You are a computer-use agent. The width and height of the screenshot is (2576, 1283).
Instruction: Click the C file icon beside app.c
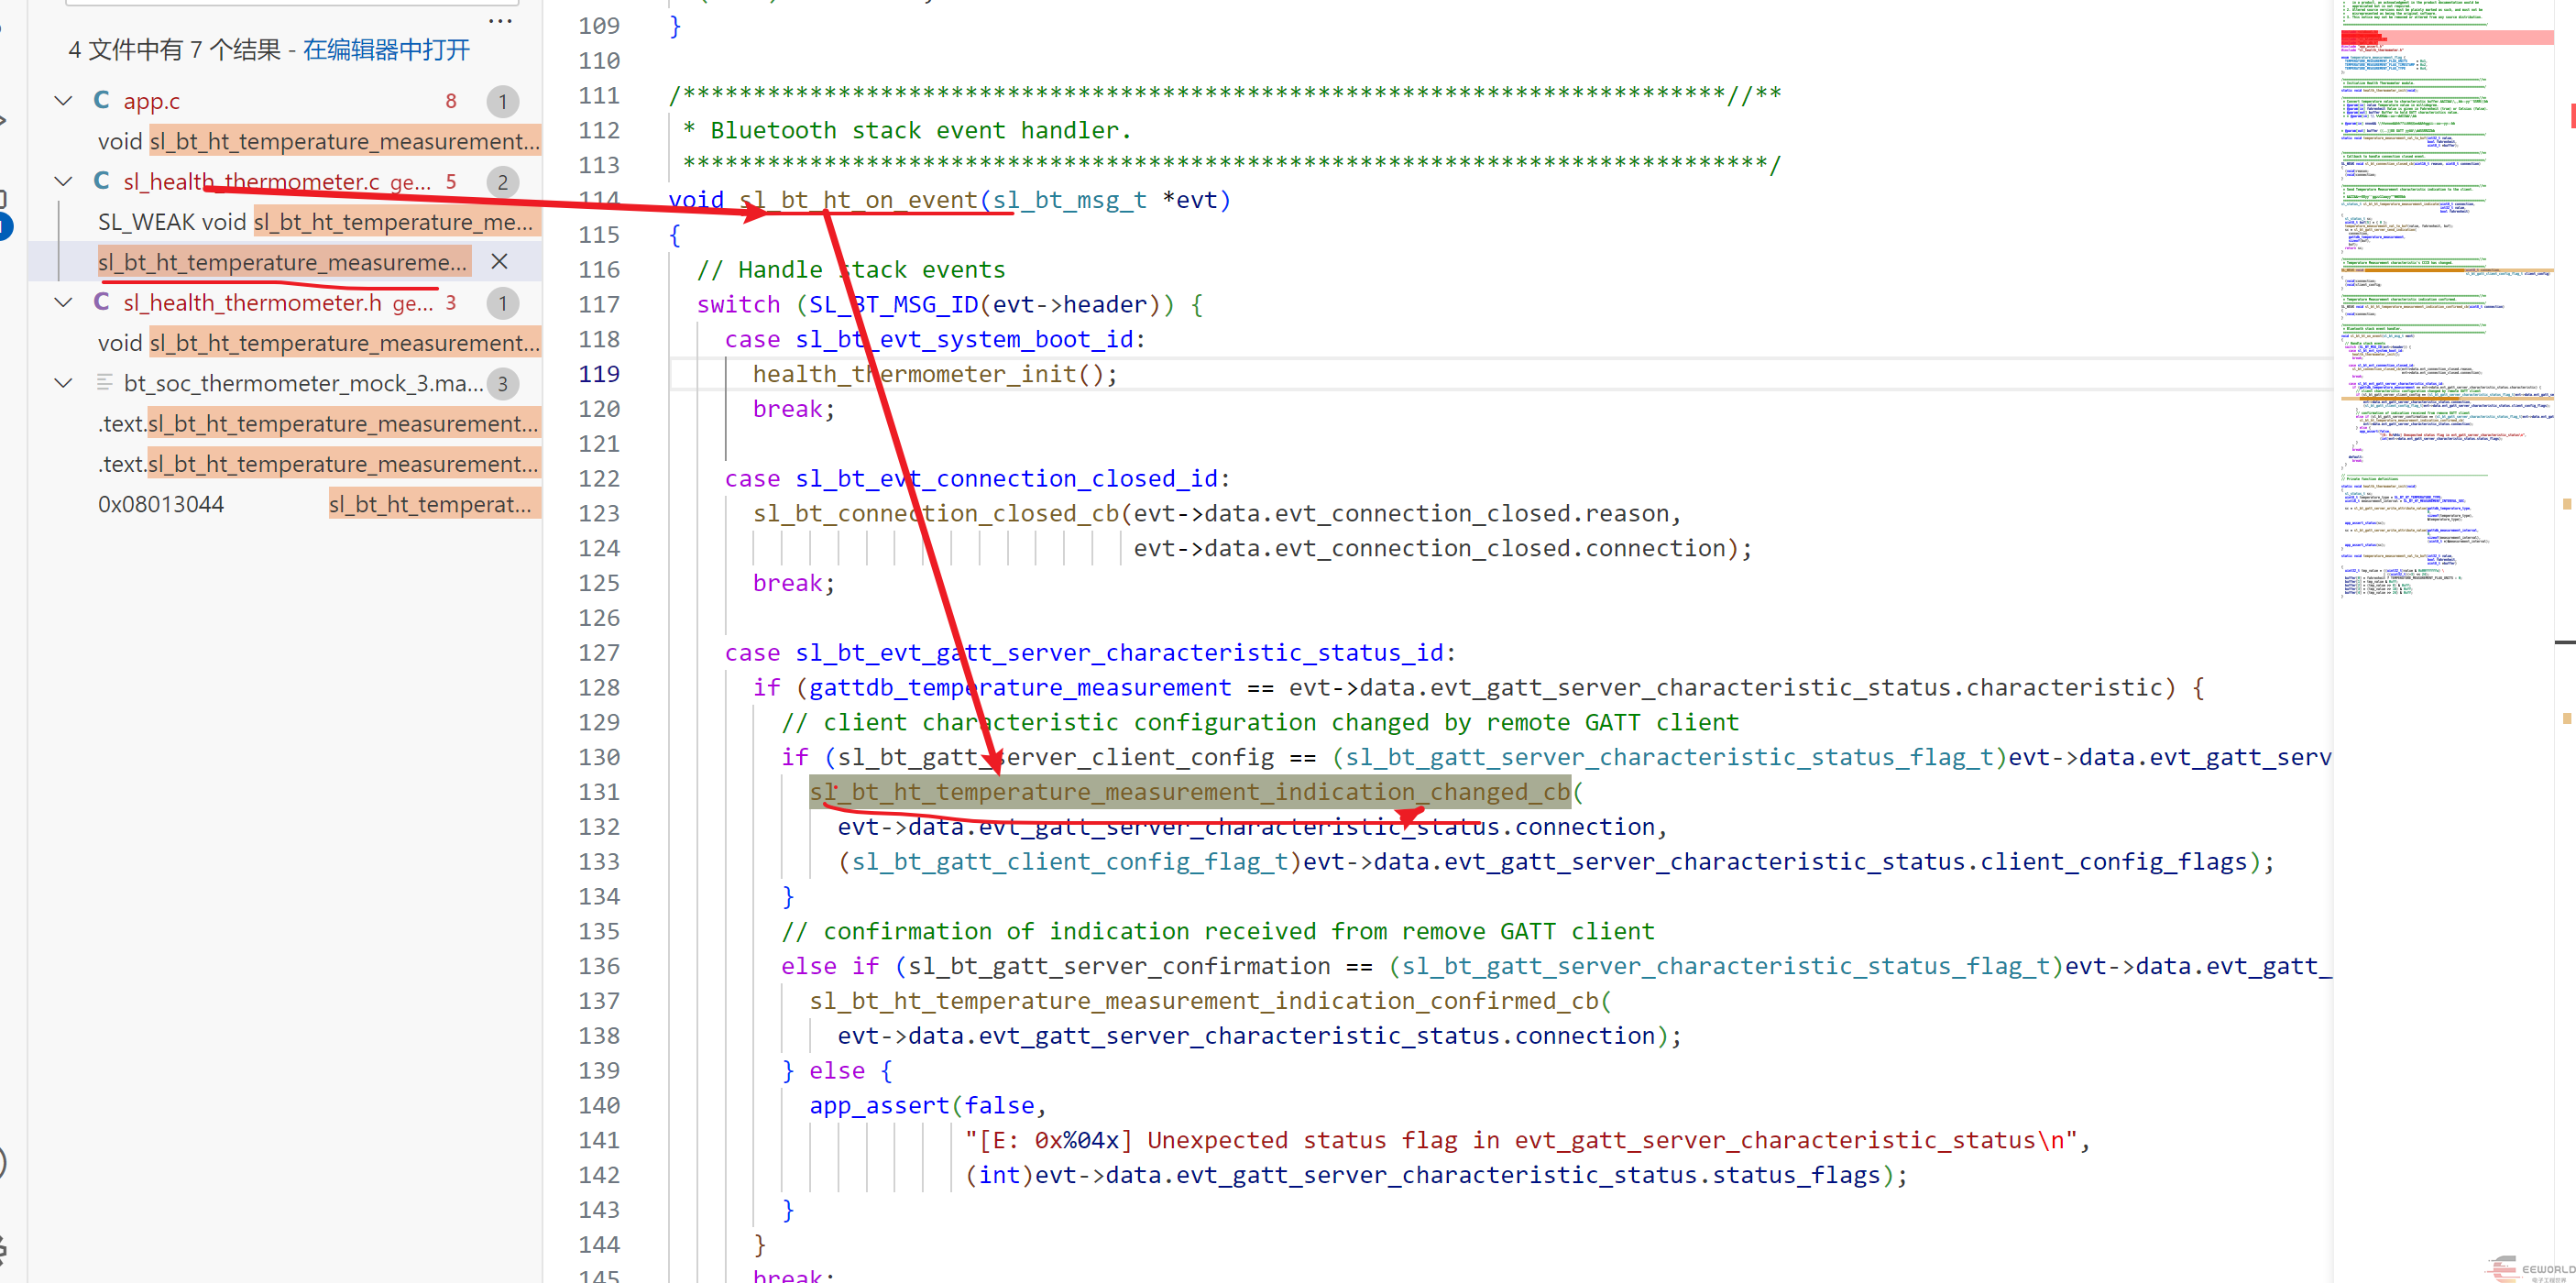tap(101, 100)
